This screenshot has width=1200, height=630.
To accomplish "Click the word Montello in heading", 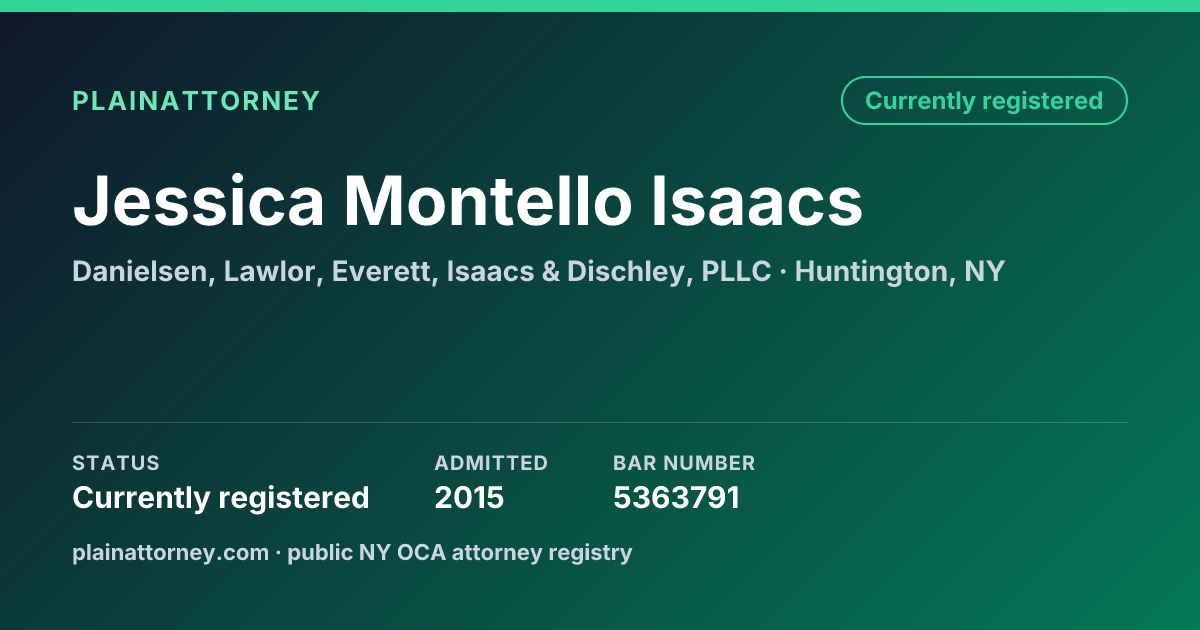I will click(x=488, y=200).
